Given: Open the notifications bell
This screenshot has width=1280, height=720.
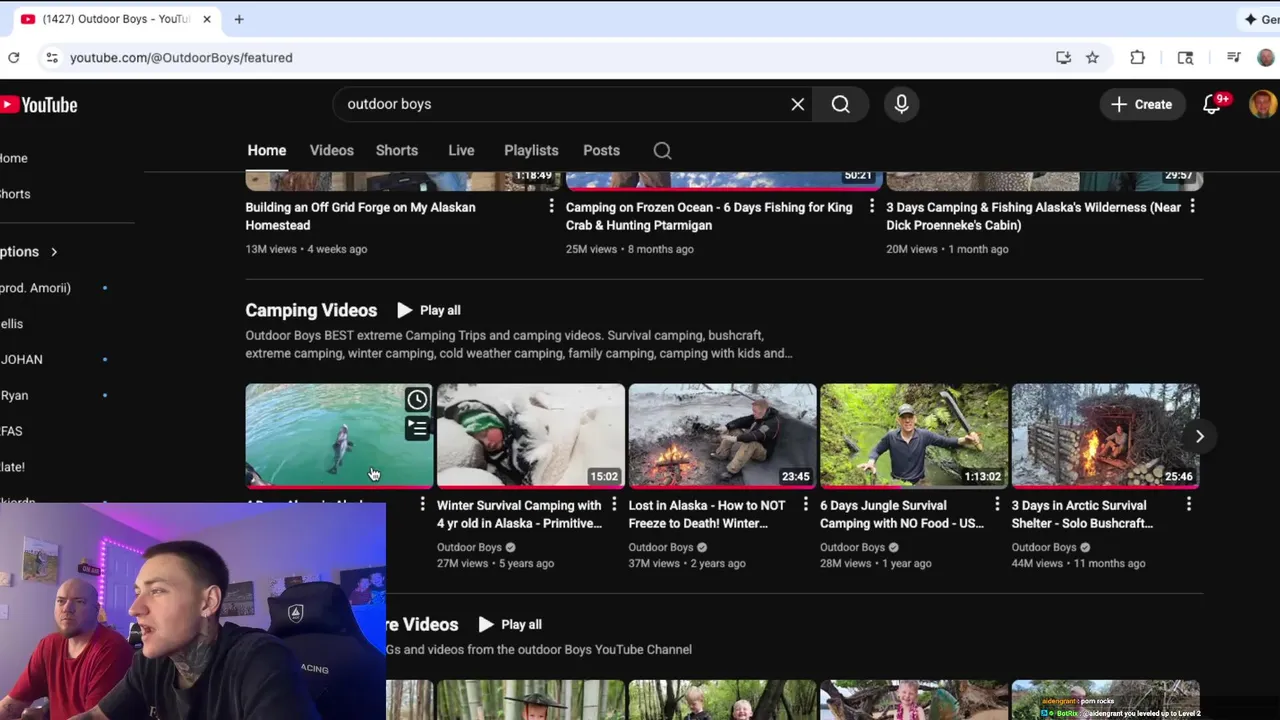Looking at the screenshot, I should coord(1212,104).
